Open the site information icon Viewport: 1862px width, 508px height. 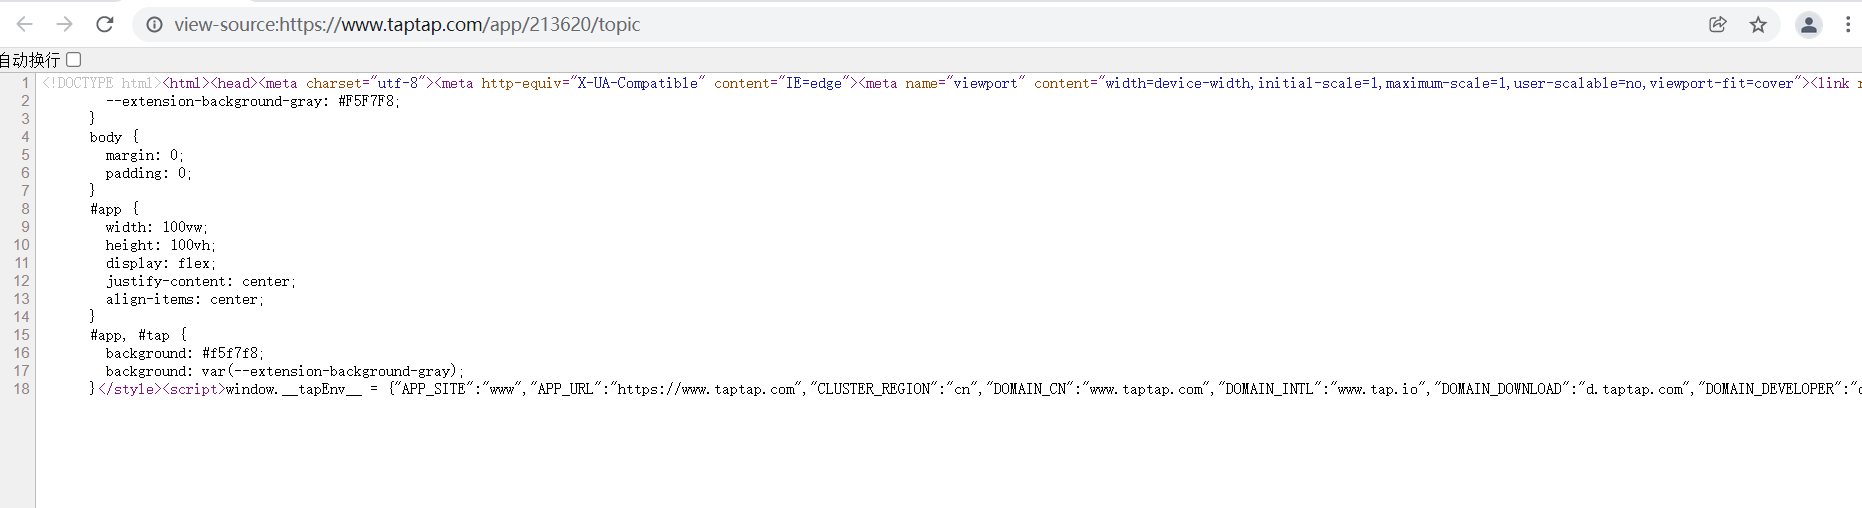(154, 24)
